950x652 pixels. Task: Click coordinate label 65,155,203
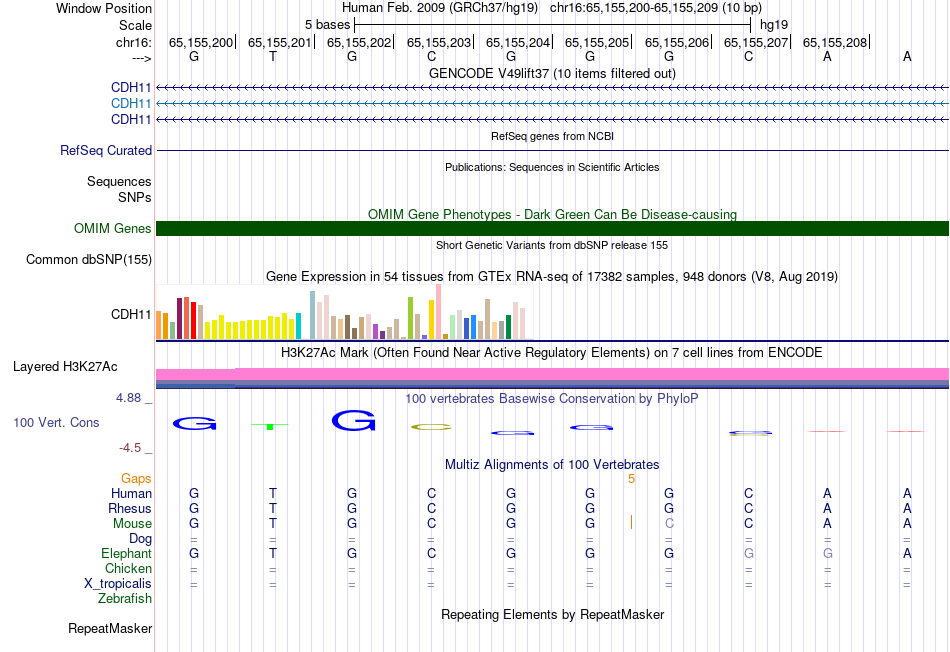(439, 42)
